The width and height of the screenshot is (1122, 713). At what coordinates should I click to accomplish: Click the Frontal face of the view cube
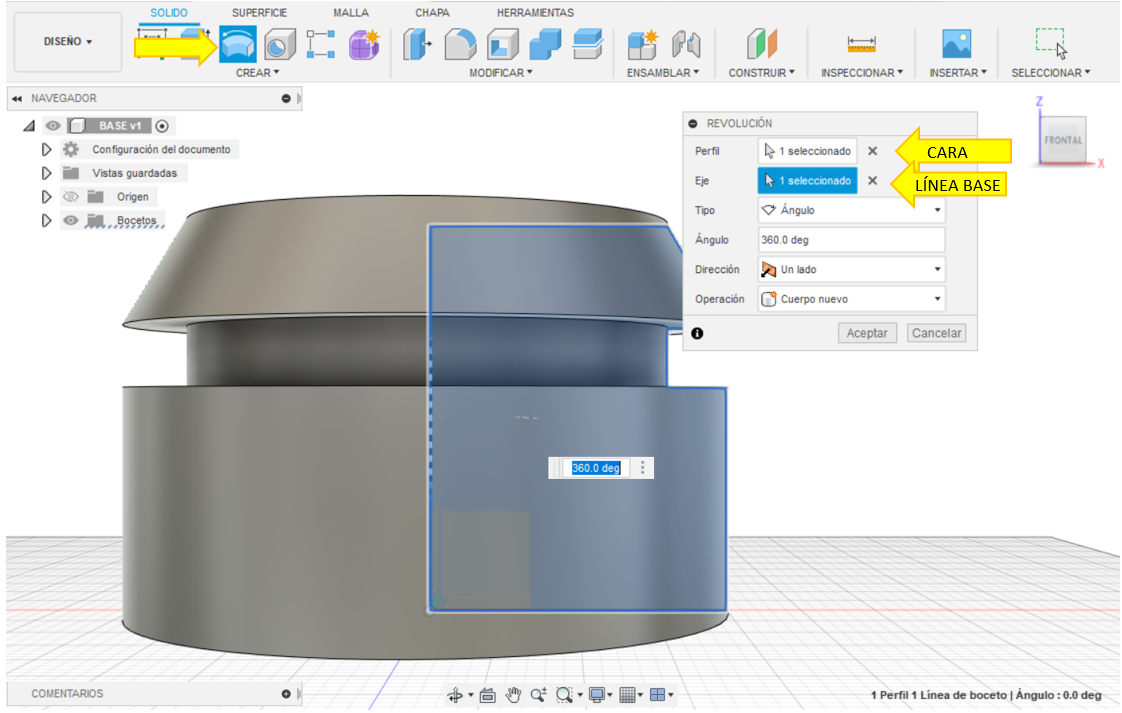[1063, 140]
